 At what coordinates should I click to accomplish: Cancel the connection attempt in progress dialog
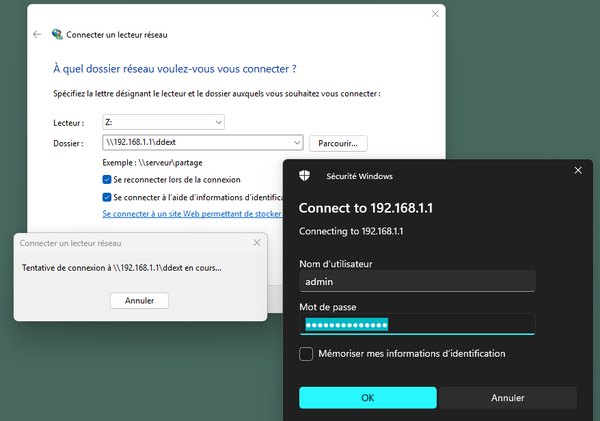click(x=139, y=300)
